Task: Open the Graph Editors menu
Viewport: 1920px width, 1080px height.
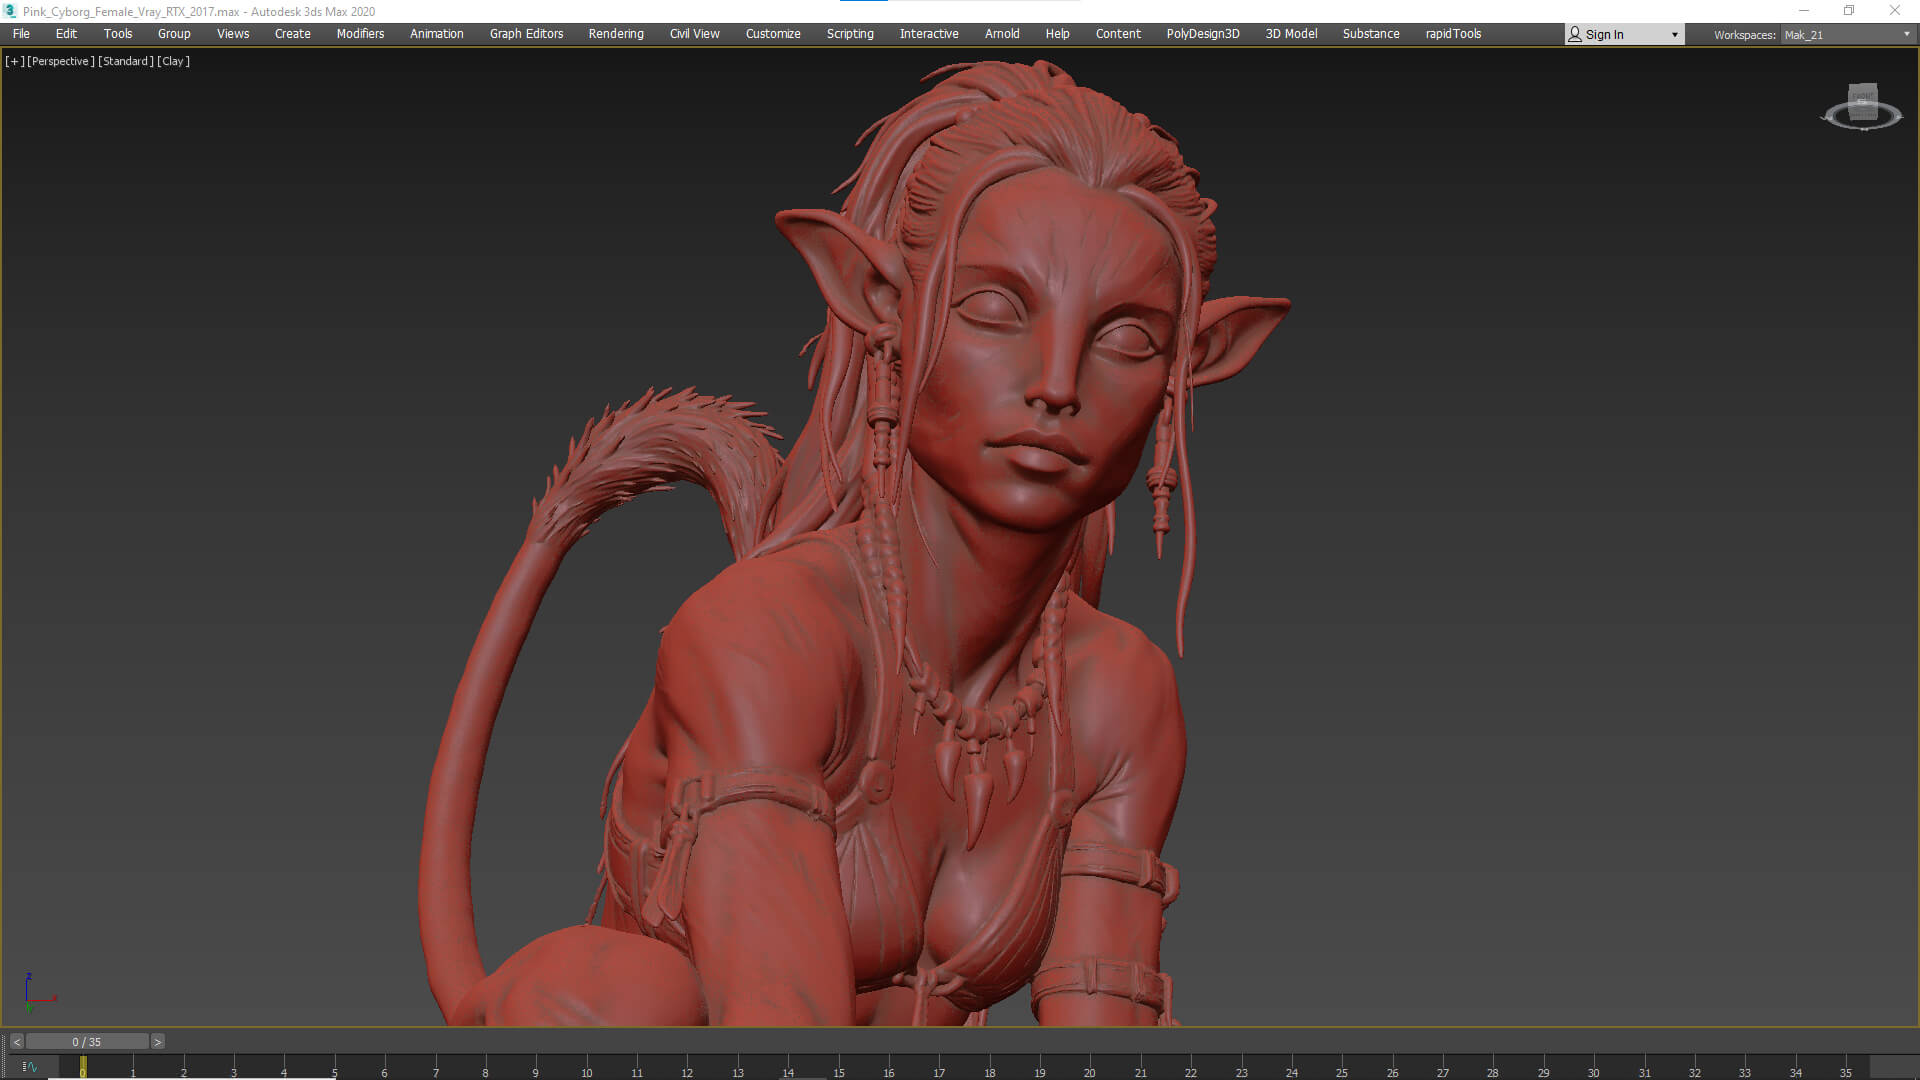Action: pyautogui.click(x=526, y=34)
